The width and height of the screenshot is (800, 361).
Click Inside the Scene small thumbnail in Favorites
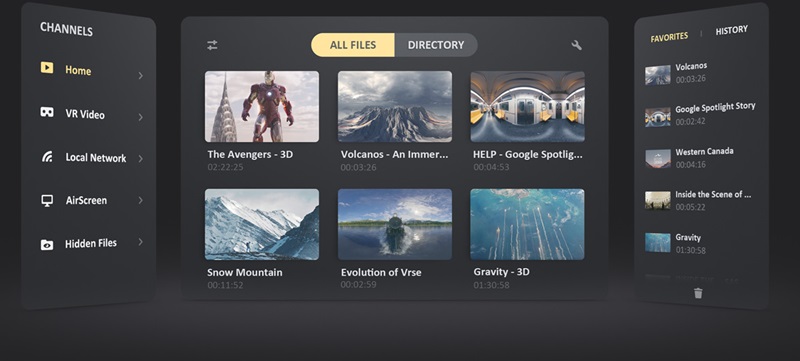658,200
